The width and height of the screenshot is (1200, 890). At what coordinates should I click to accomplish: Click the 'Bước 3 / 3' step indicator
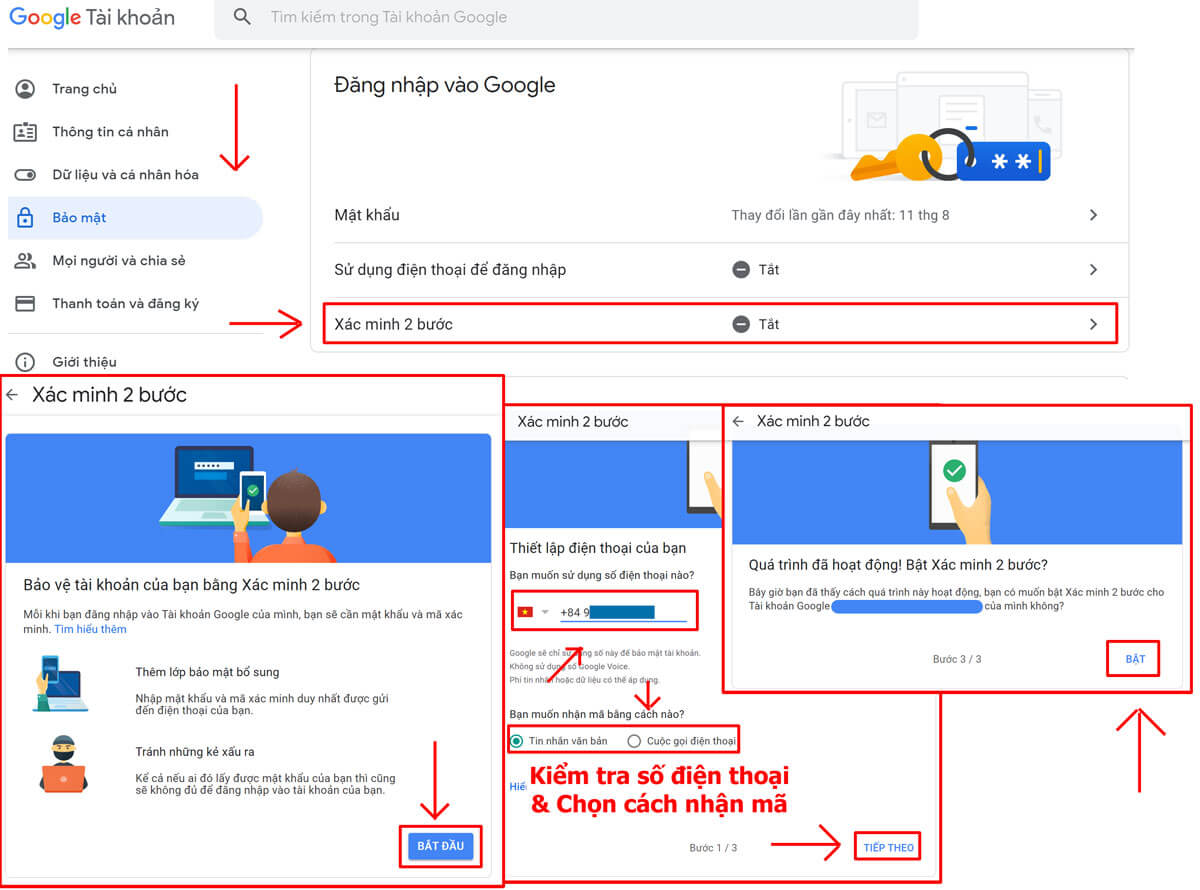[957, 660]
